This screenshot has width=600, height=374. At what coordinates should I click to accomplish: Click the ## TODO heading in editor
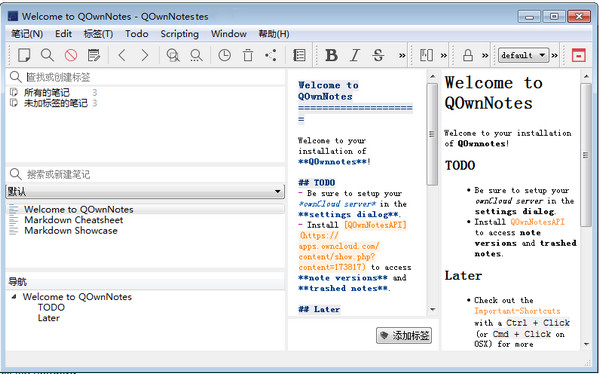(316, 183)
